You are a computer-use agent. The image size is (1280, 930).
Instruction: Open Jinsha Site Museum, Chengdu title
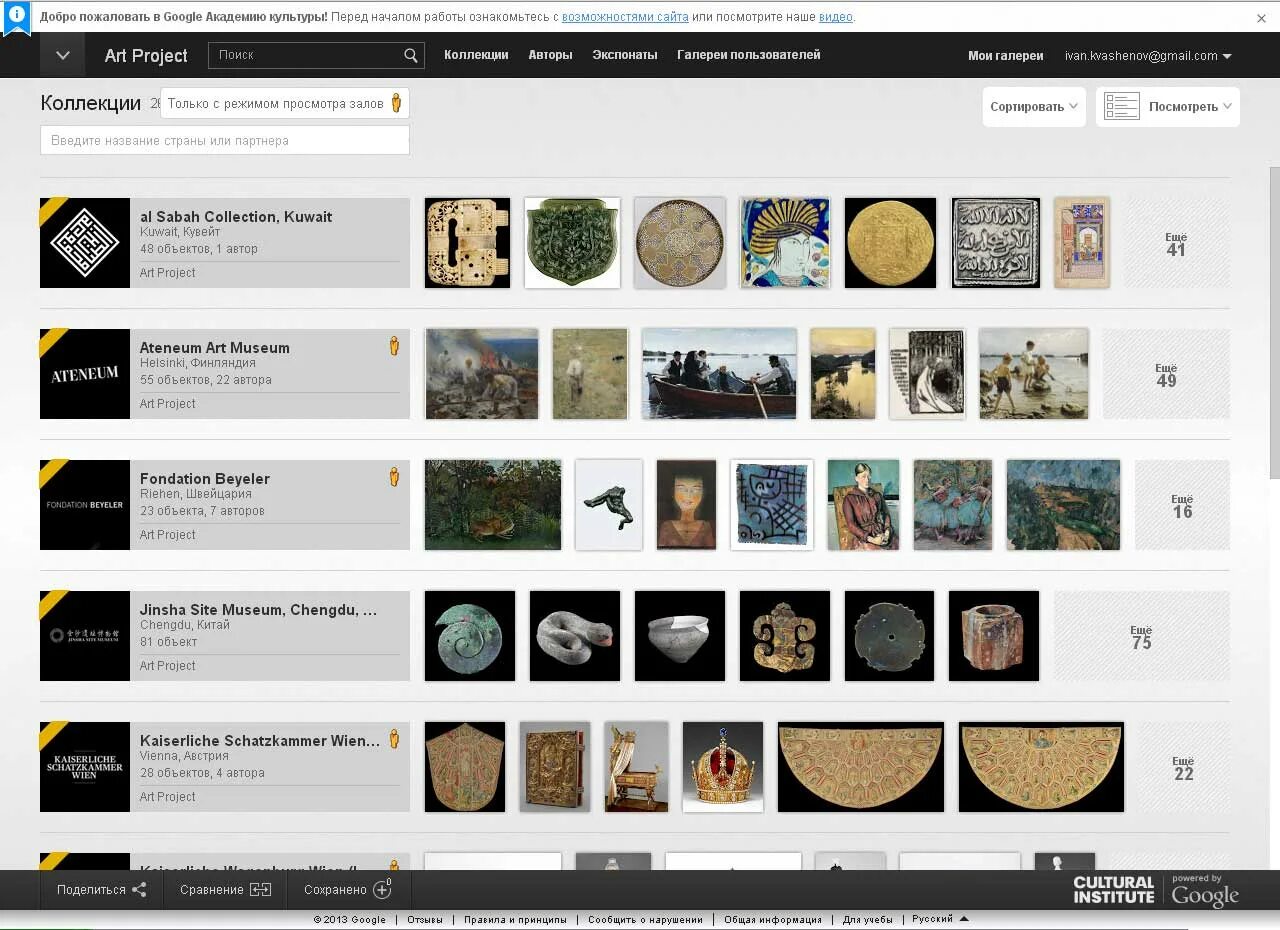pos(259,609)
